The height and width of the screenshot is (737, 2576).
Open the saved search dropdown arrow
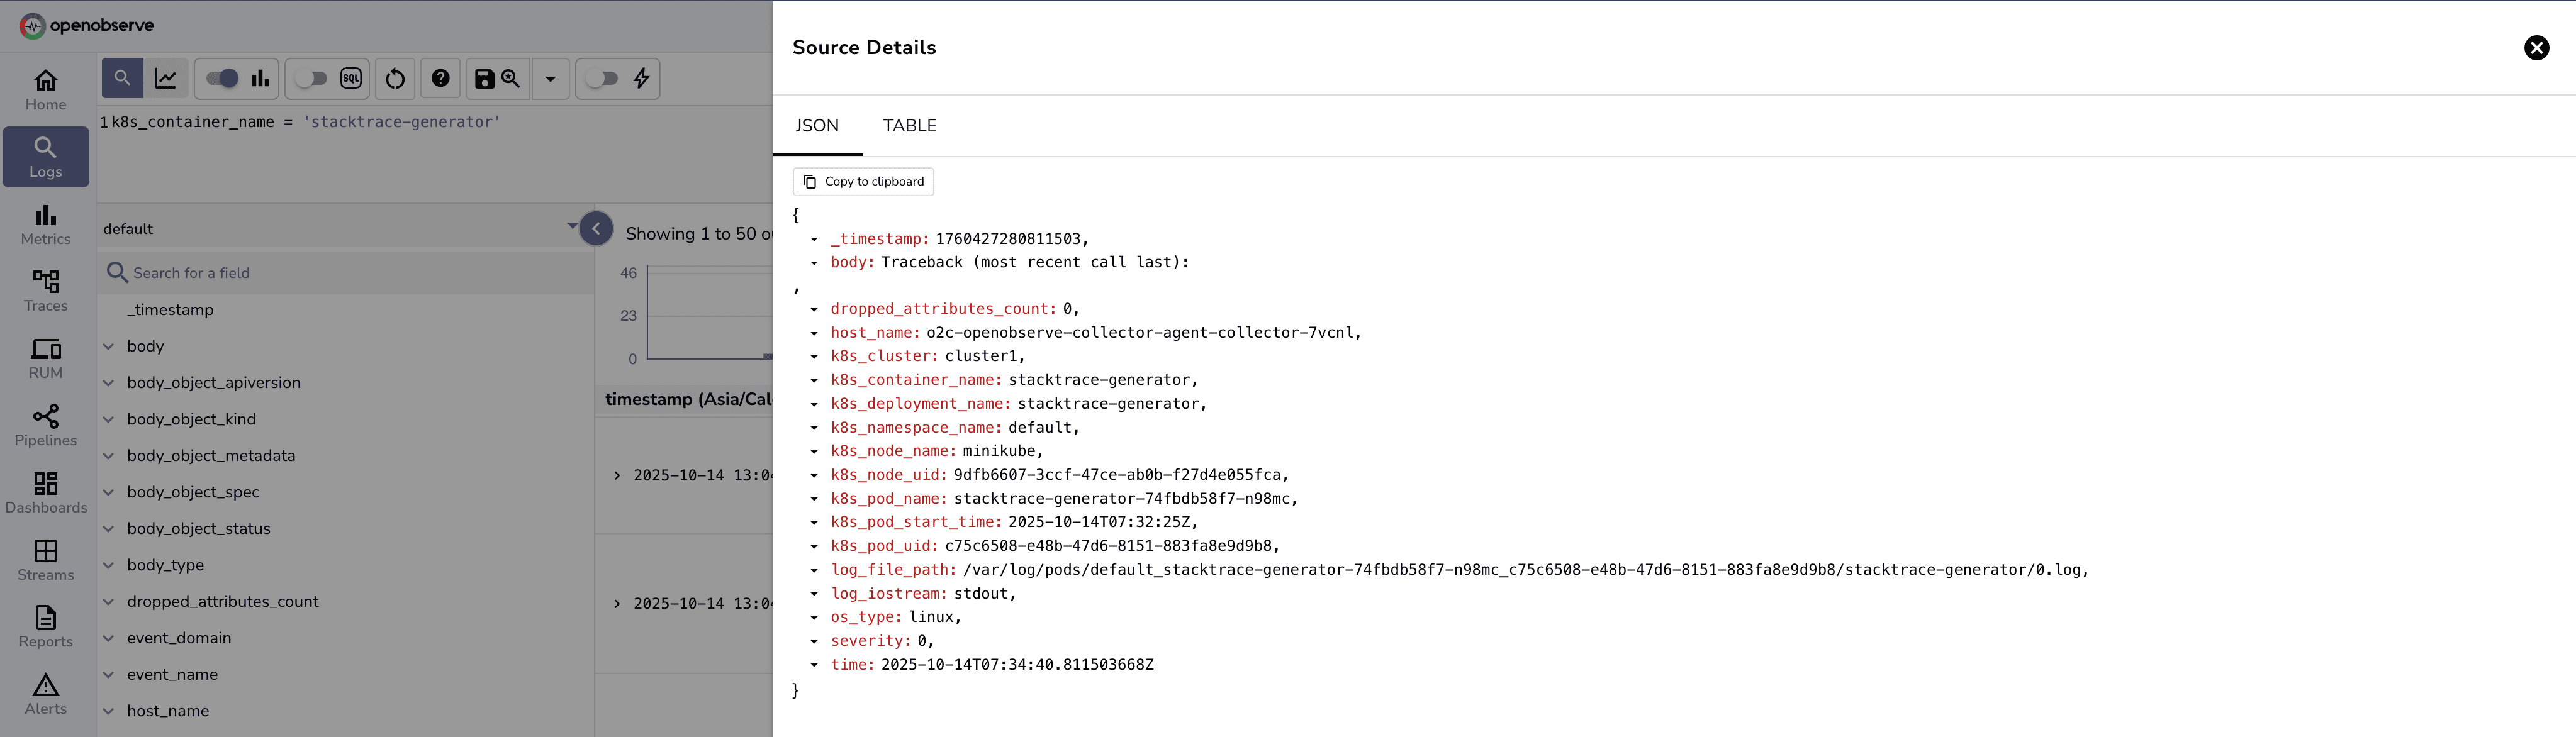pos(550,79)
